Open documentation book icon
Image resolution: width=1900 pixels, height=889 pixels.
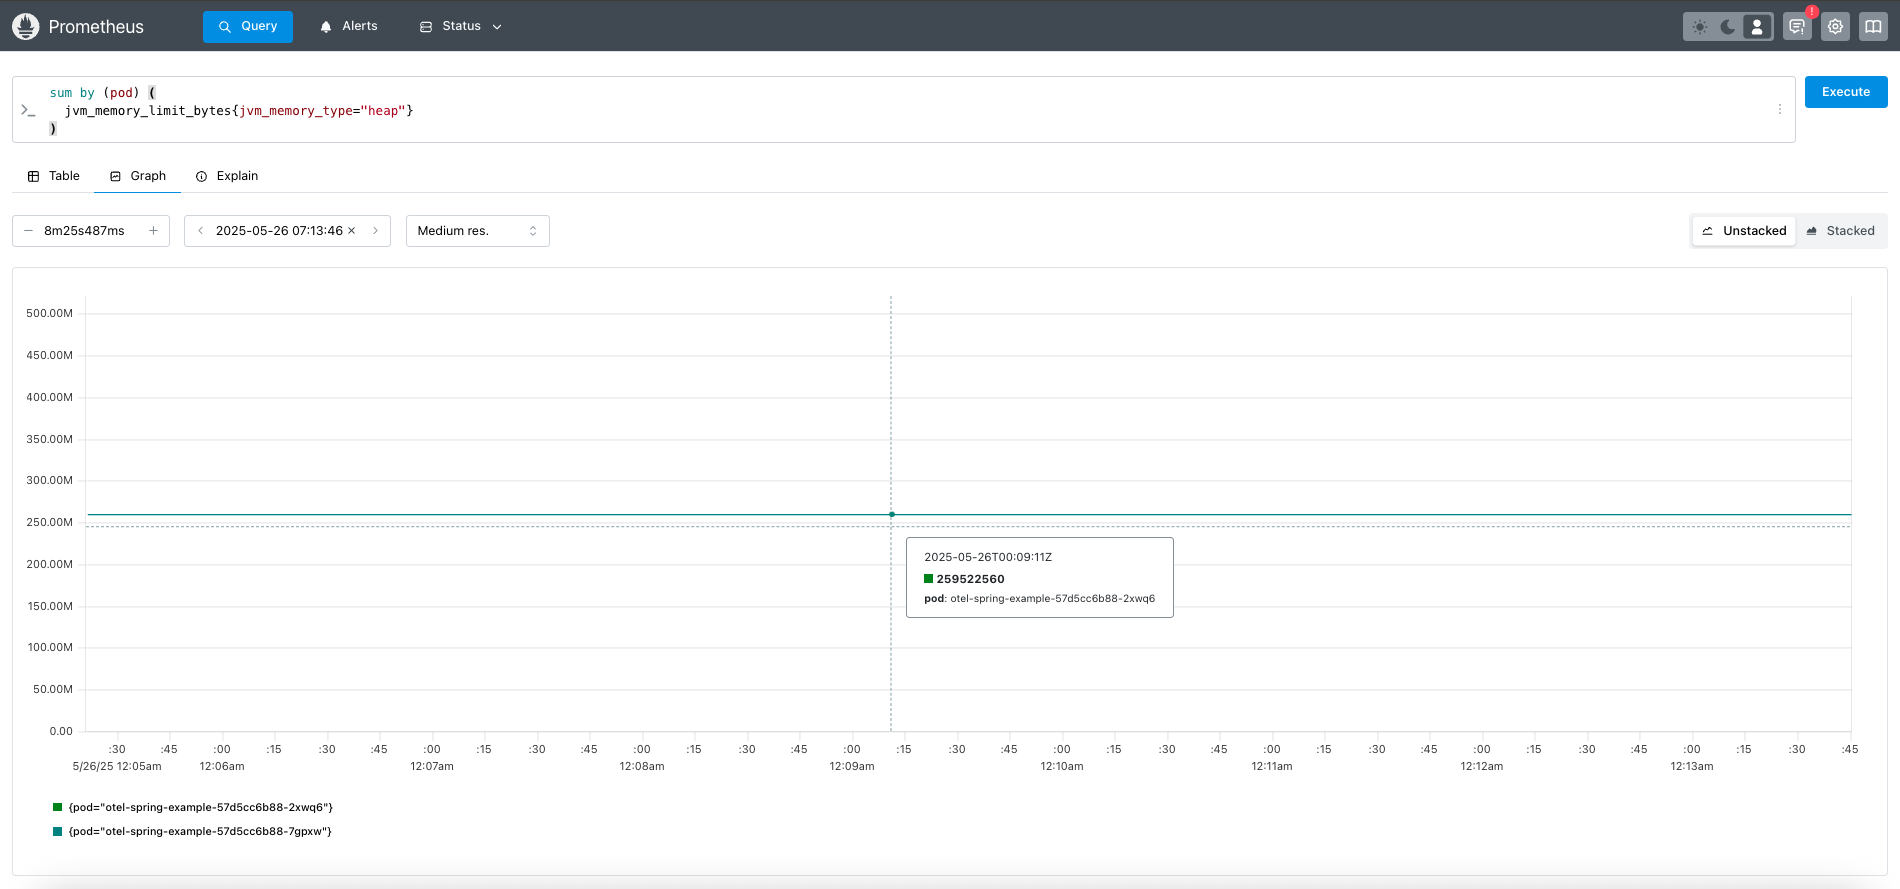1873,27
